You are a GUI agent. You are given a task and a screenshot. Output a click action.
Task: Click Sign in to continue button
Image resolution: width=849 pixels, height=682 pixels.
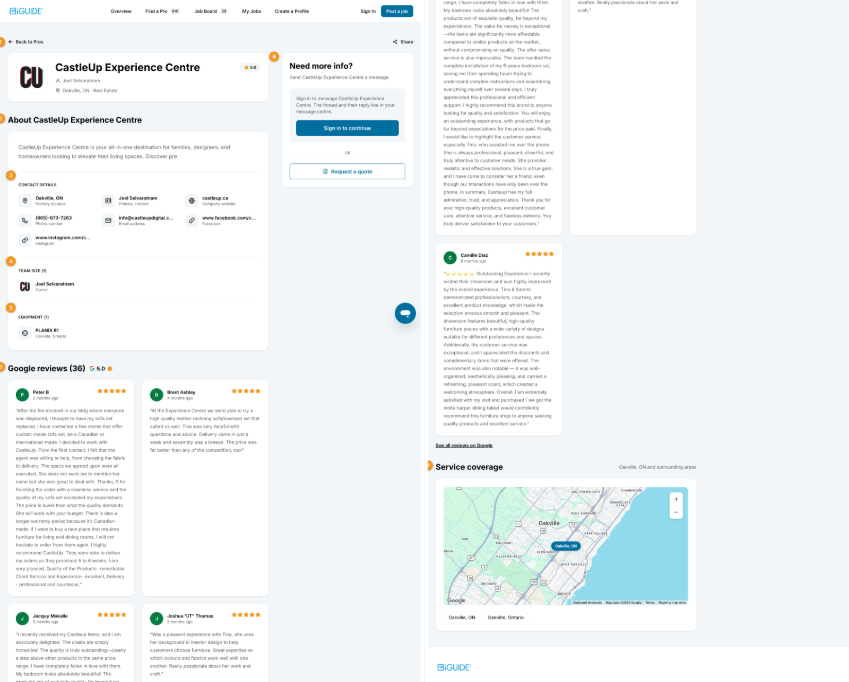pyautogui.click(x=347, y=128)
